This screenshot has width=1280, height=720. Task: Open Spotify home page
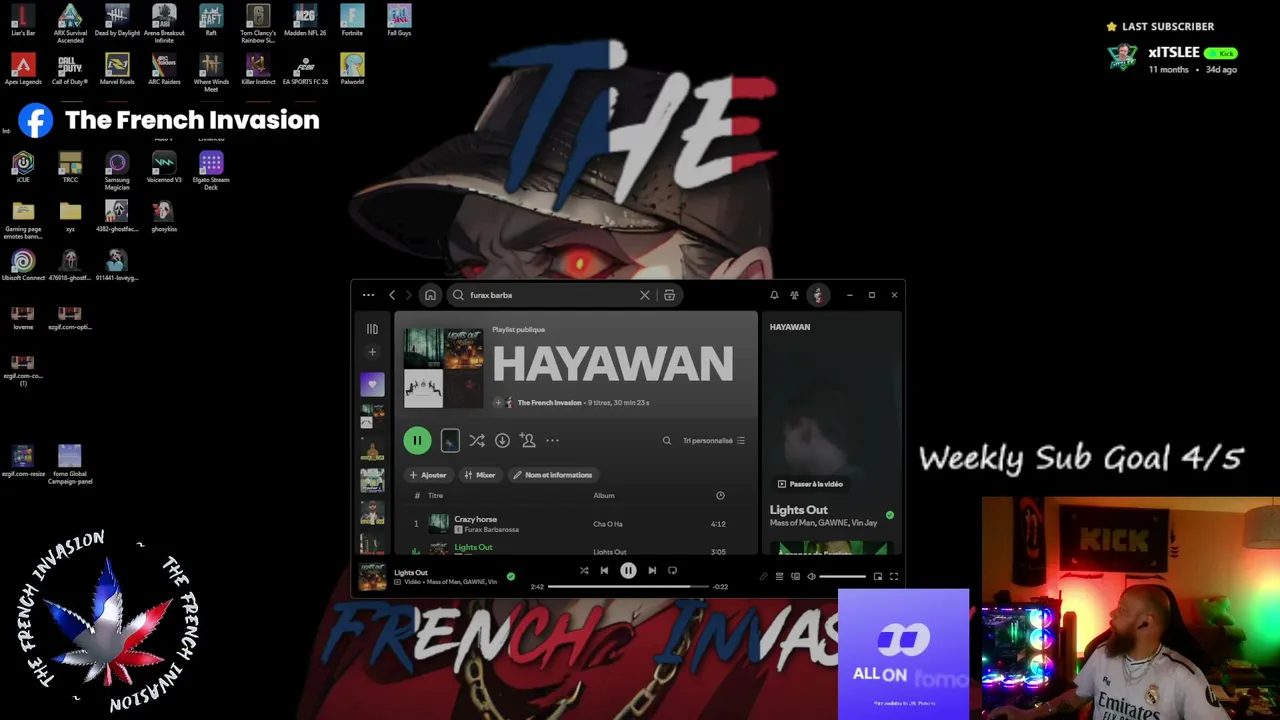pyautogui.click(x=430, y=295)
